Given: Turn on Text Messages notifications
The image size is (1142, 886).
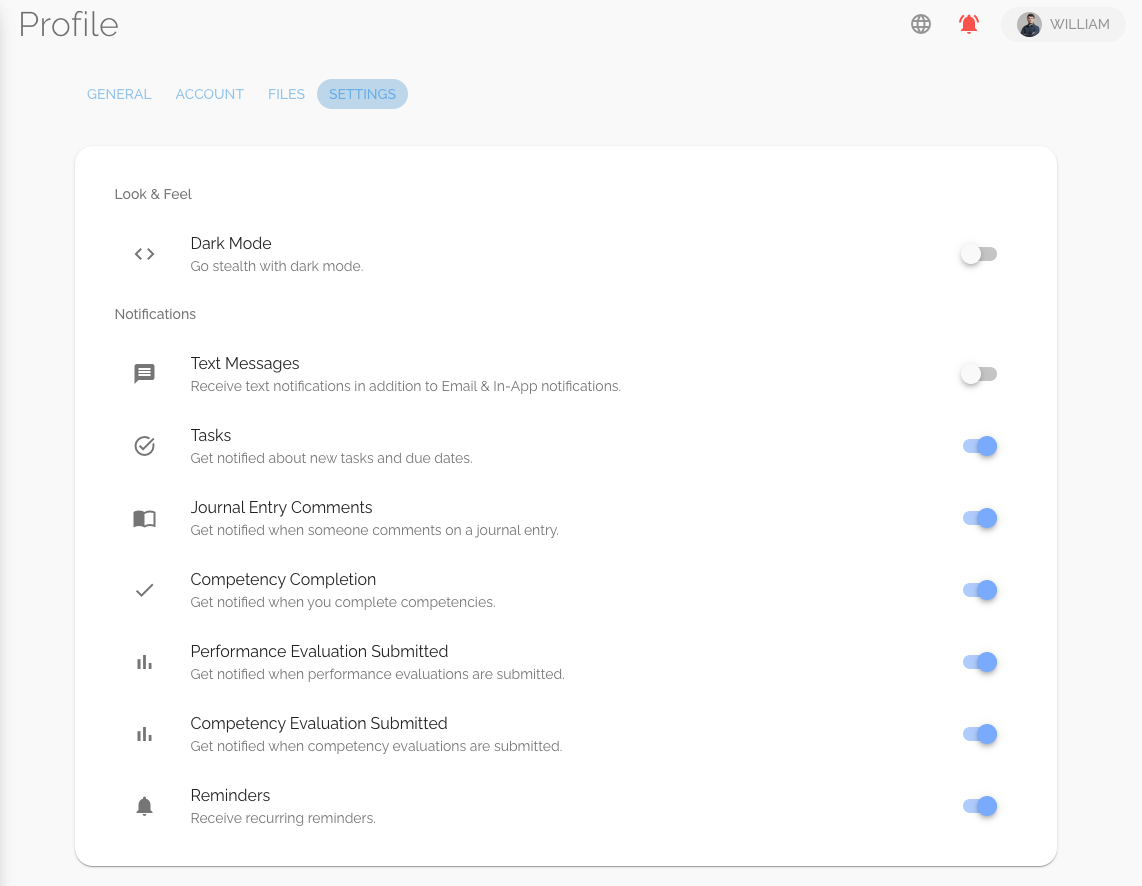Looking at the screenshot, I should click(978, 373).
